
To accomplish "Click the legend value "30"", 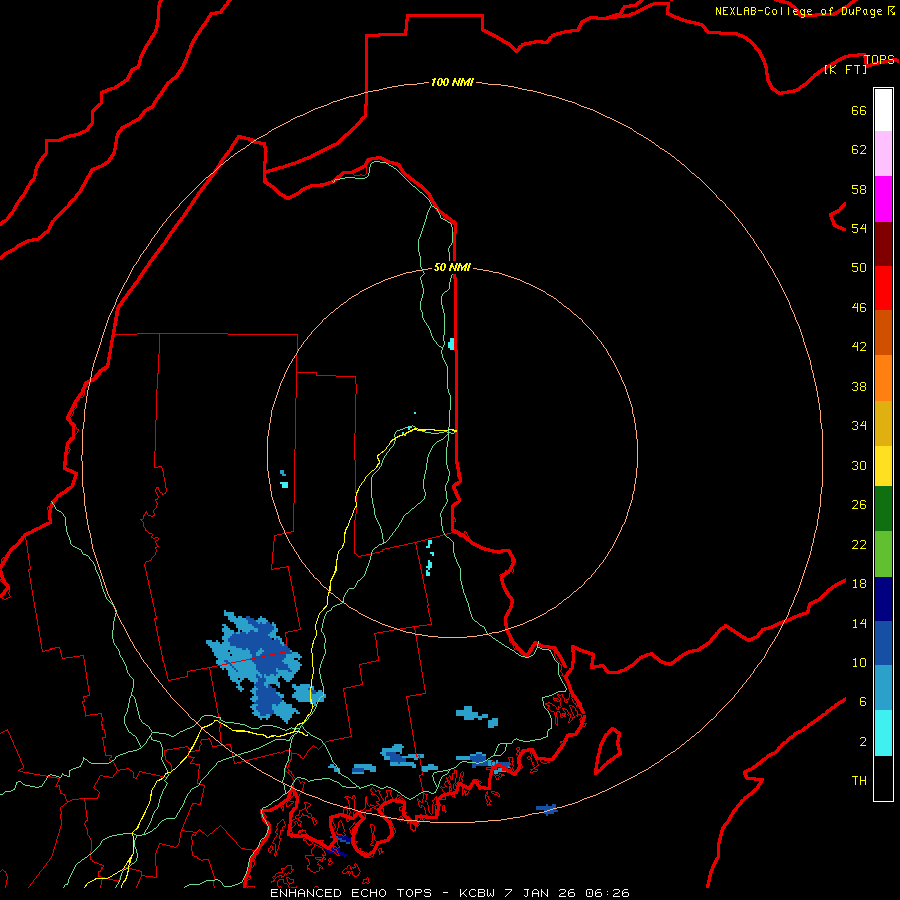I will 859,465.
